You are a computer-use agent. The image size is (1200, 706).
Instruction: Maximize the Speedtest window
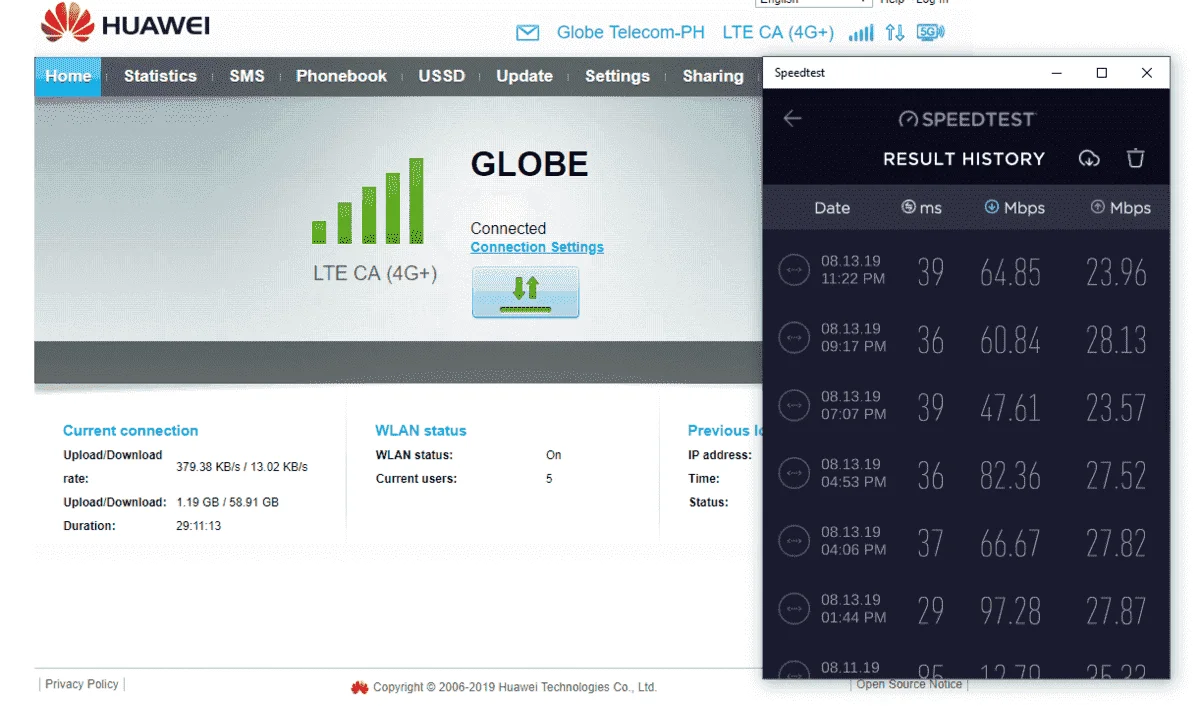[x=1101, y=73]
